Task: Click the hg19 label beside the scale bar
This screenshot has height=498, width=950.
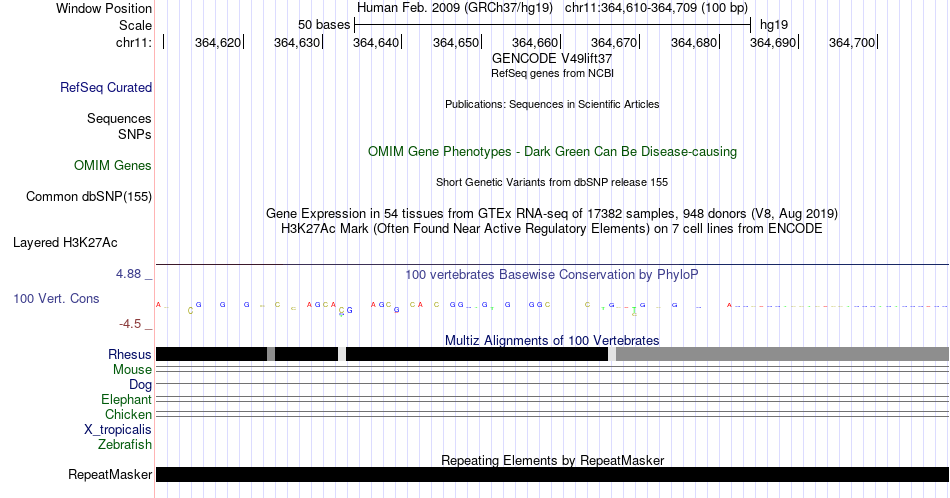Action: tap(774, 25)
